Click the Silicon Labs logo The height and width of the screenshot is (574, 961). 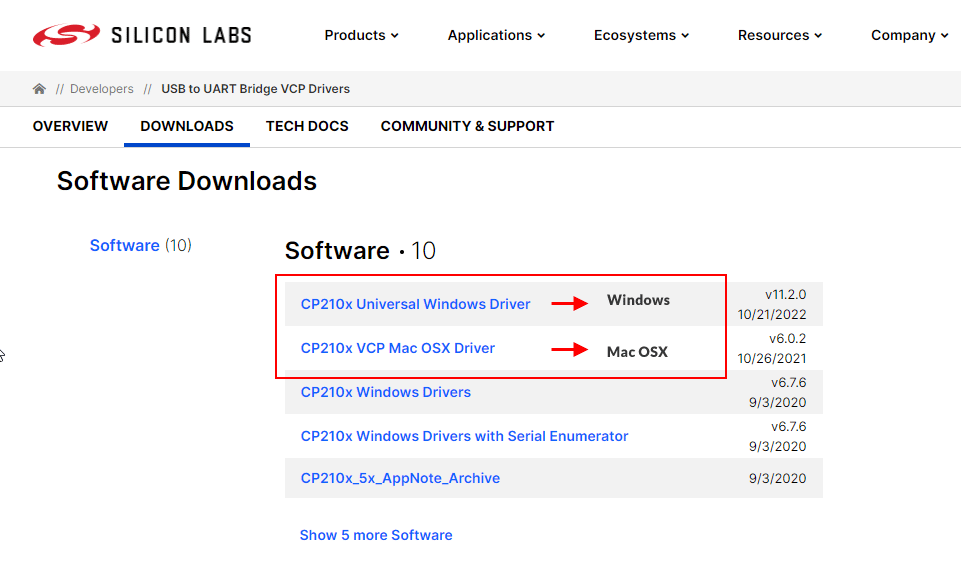click(141, 35)
